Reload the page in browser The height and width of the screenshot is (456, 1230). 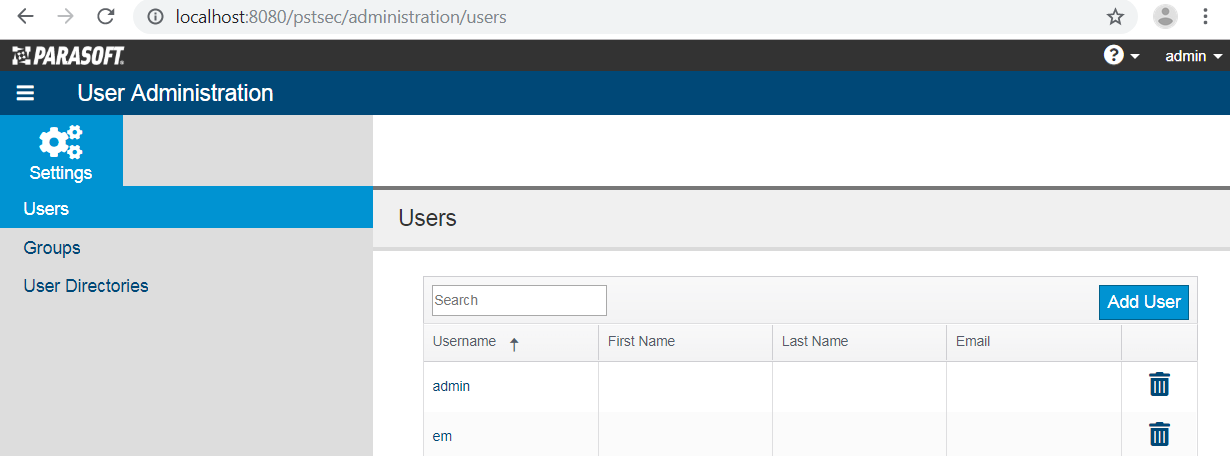click(105, 17)
